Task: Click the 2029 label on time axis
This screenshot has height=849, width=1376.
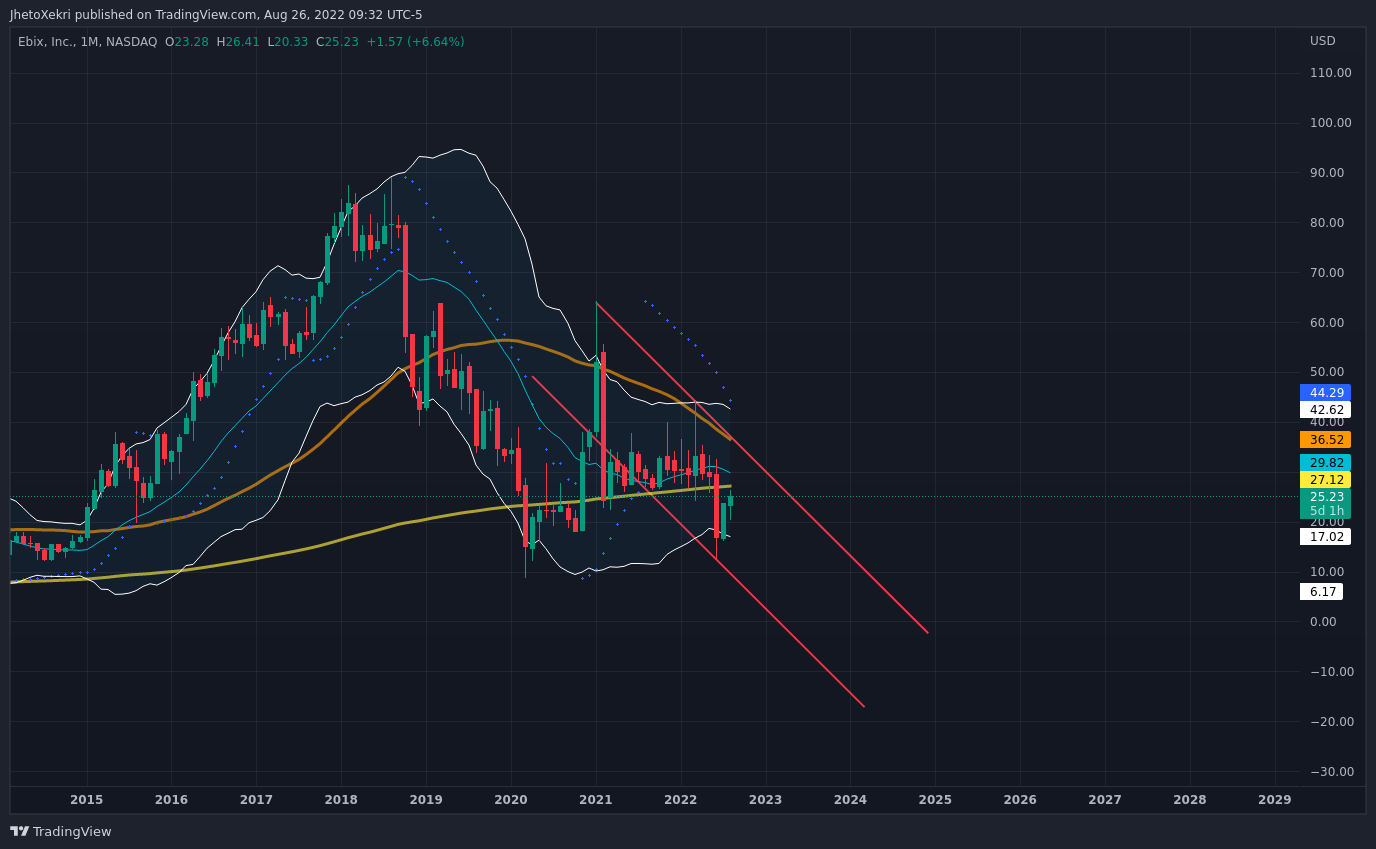Action: (1275, 800)
